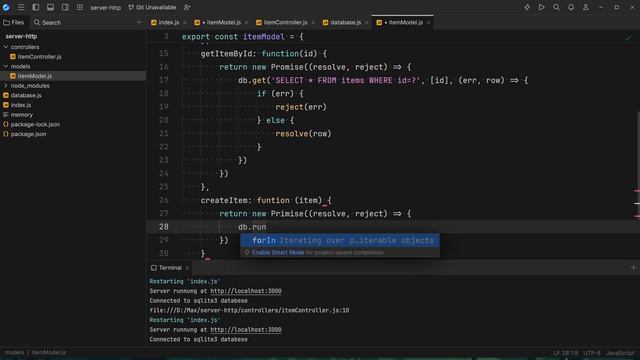640x360 pixels.
Task: Click the LF line ending cursor indicator
Action: coord(565,353)
